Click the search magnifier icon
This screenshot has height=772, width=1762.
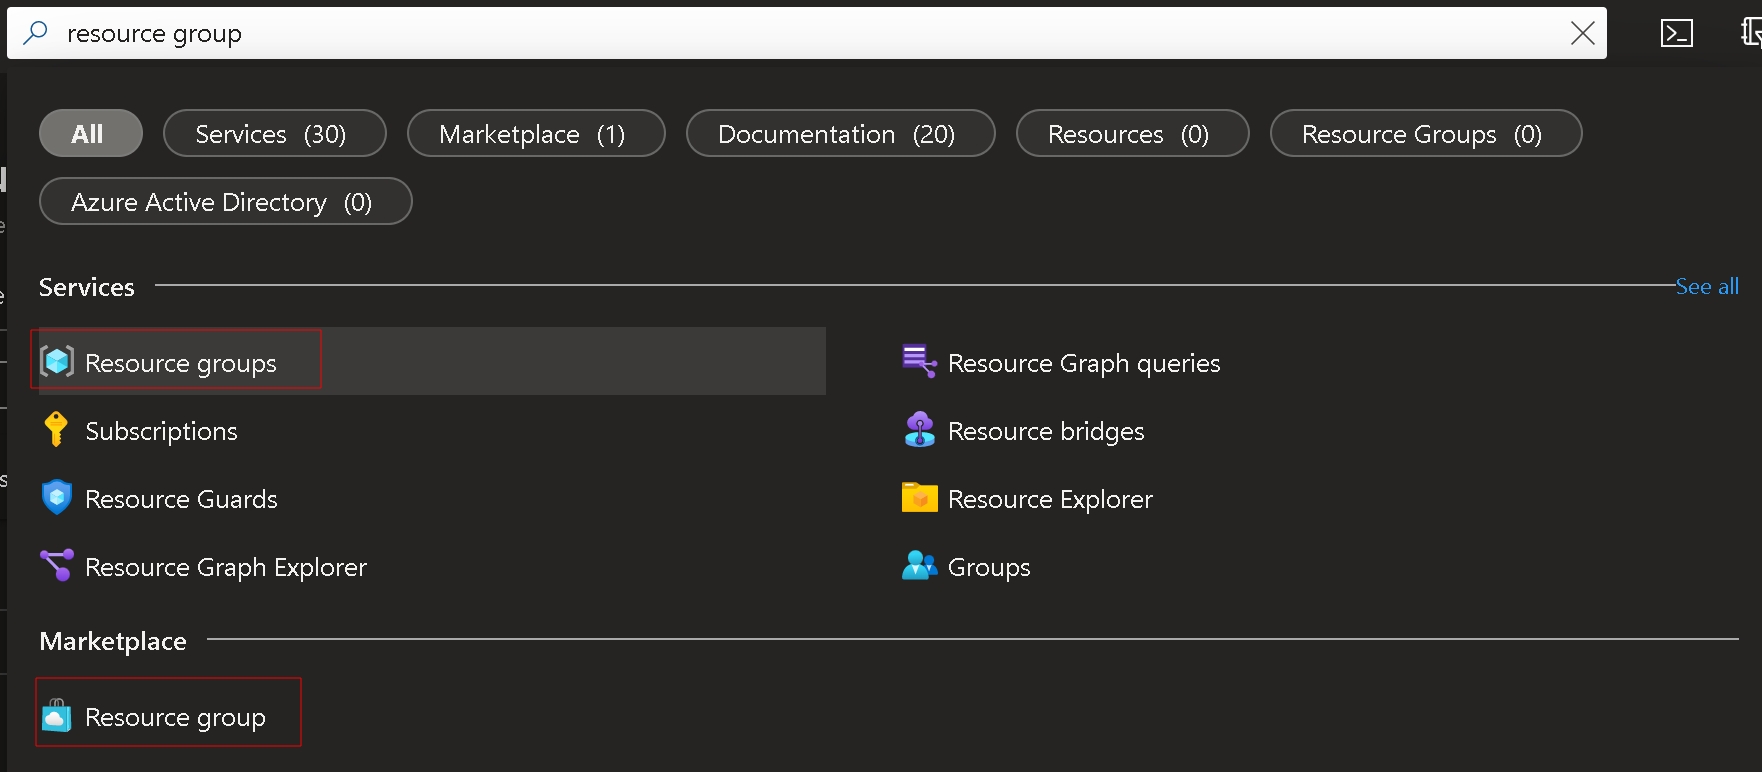(x=35, y=33)
